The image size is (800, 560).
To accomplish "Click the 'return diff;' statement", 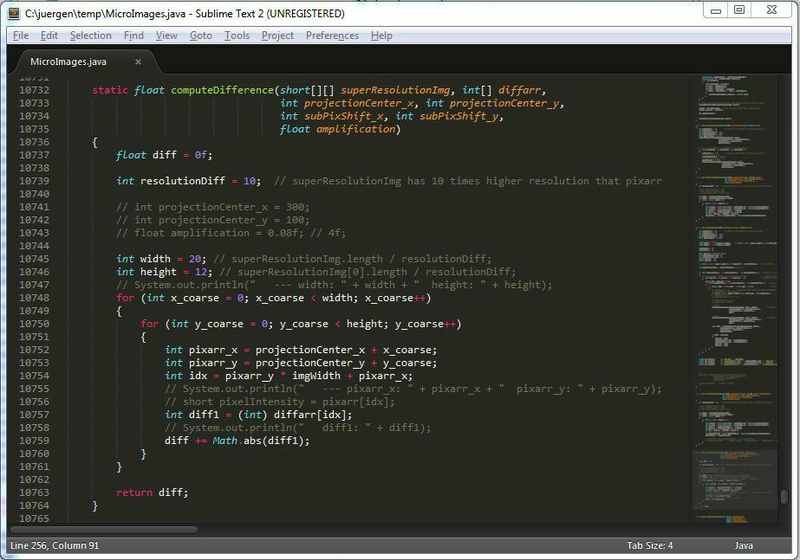I will (152, 493).
